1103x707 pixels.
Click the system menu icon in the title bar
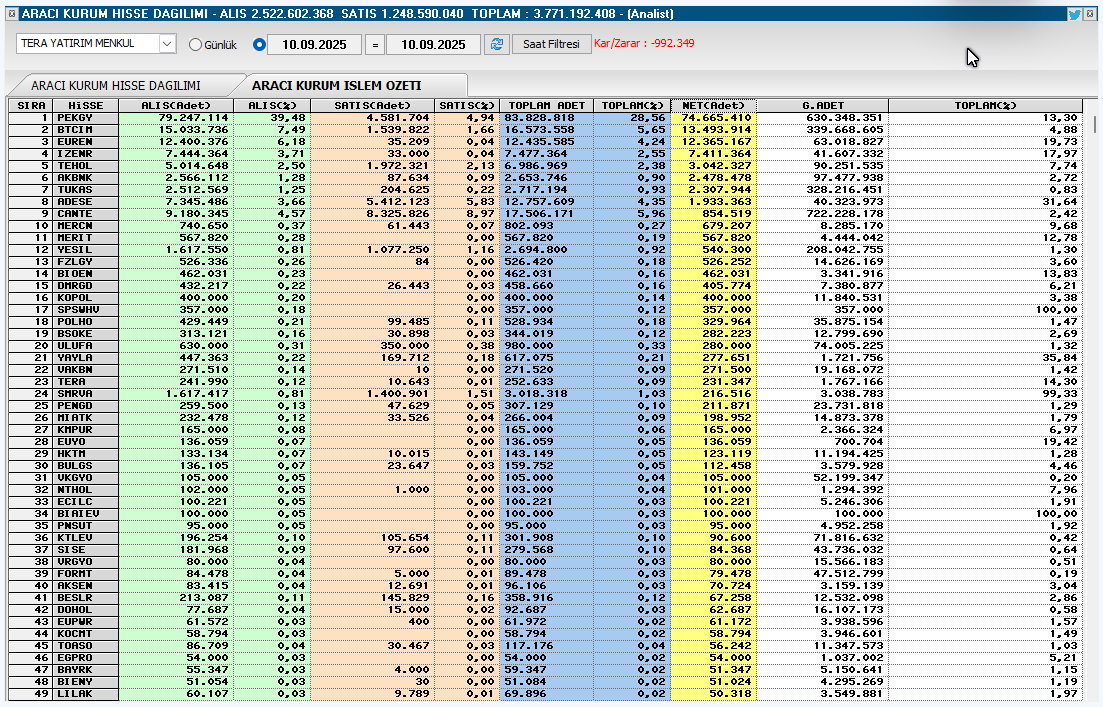[12, 13]
